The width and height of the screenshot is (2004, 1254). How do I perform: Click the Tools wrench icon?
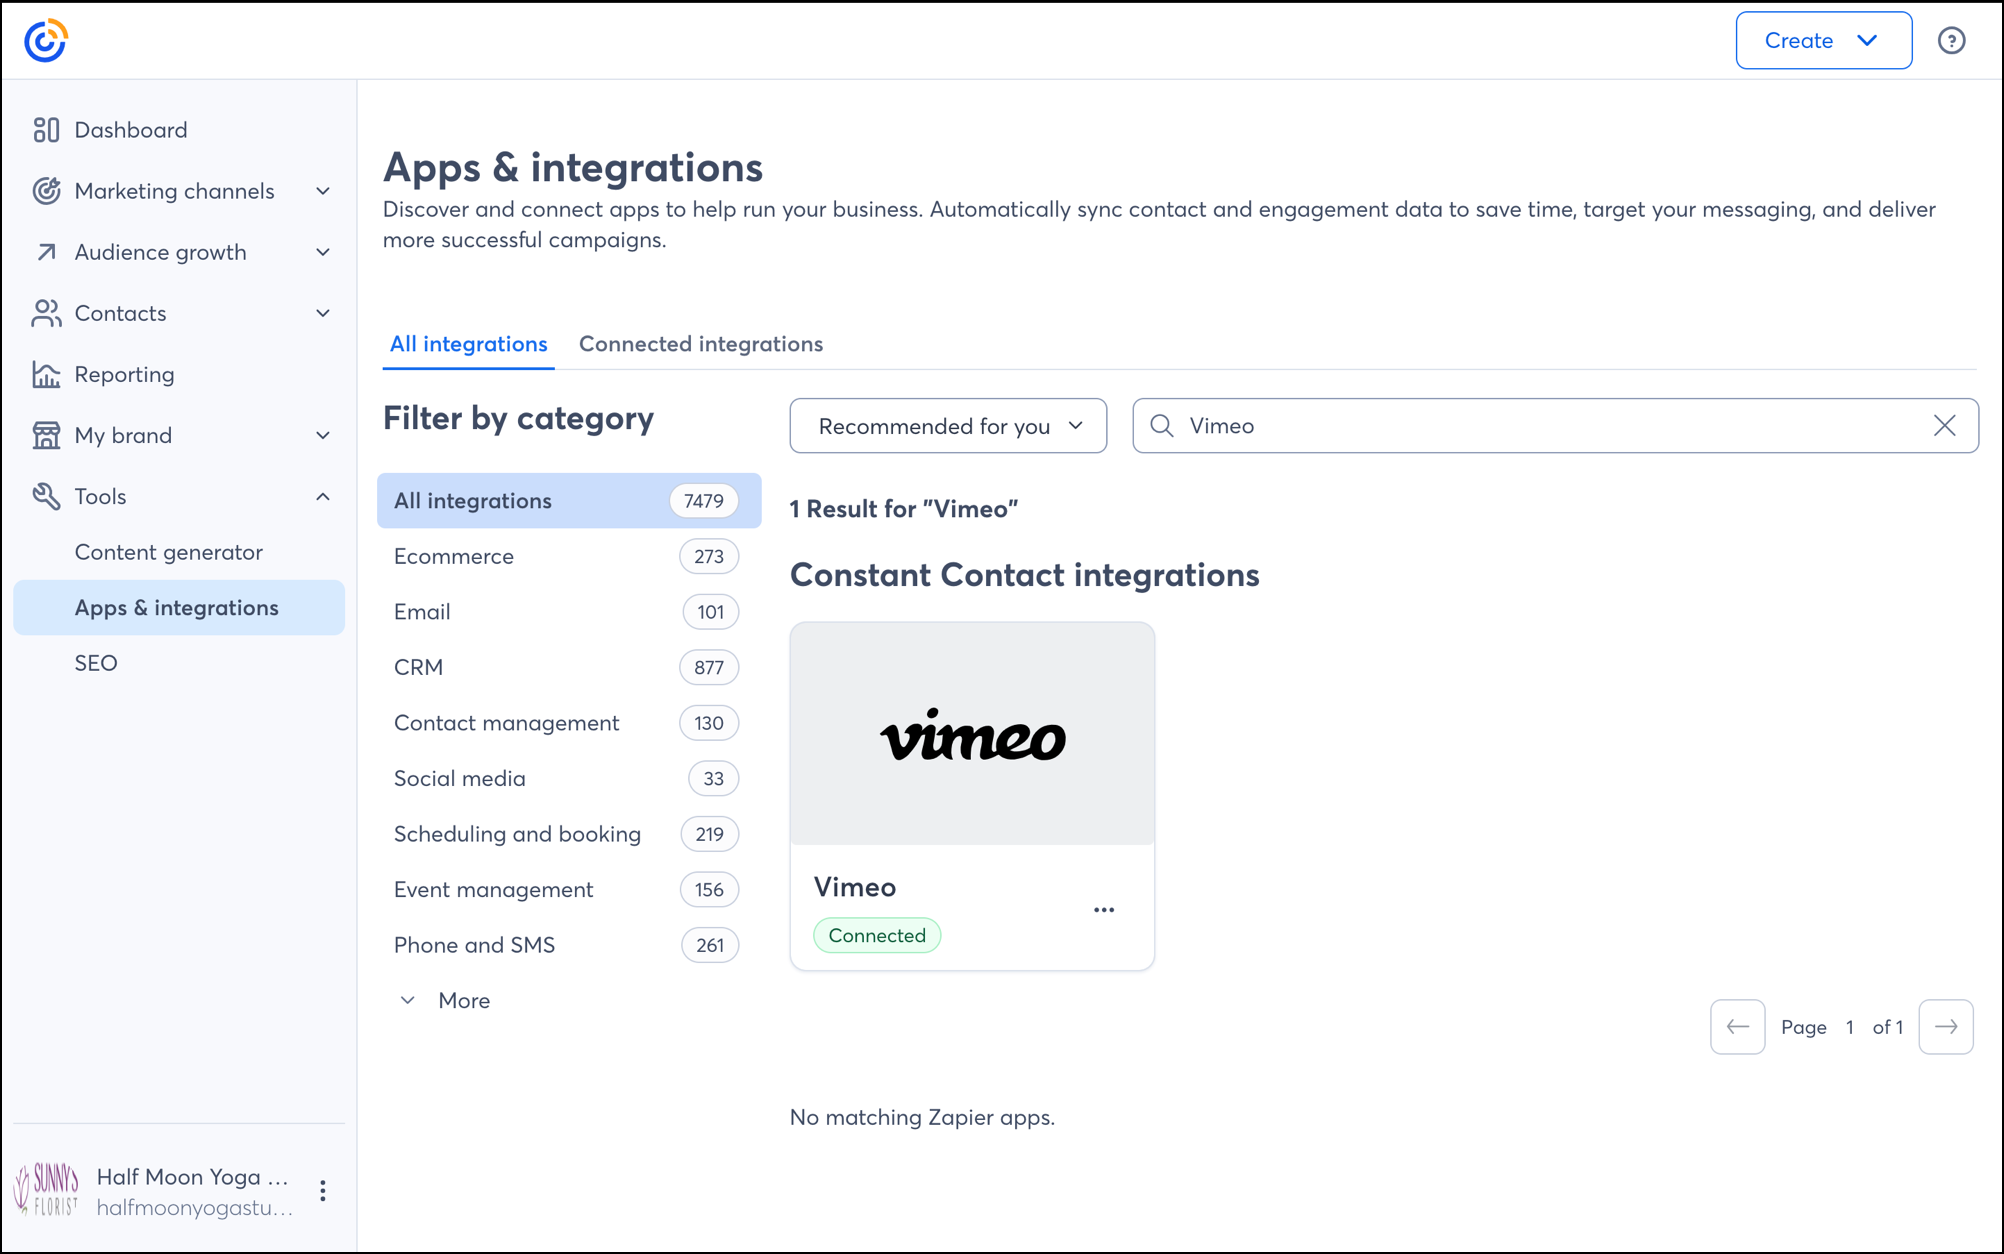tap(46, 496)
